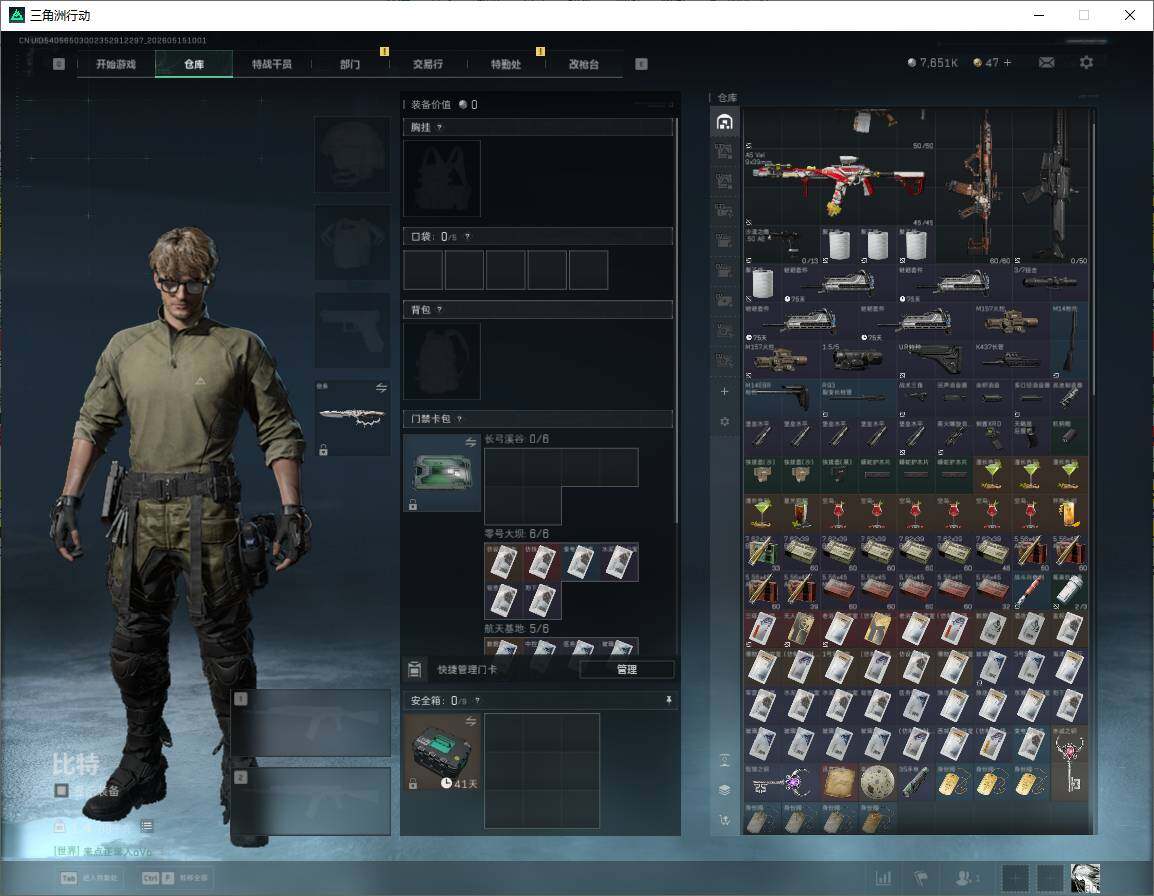Viewport: 1154px width, 896px height.
Task: Open the 部门 tab
Action: tap(350, 64)
